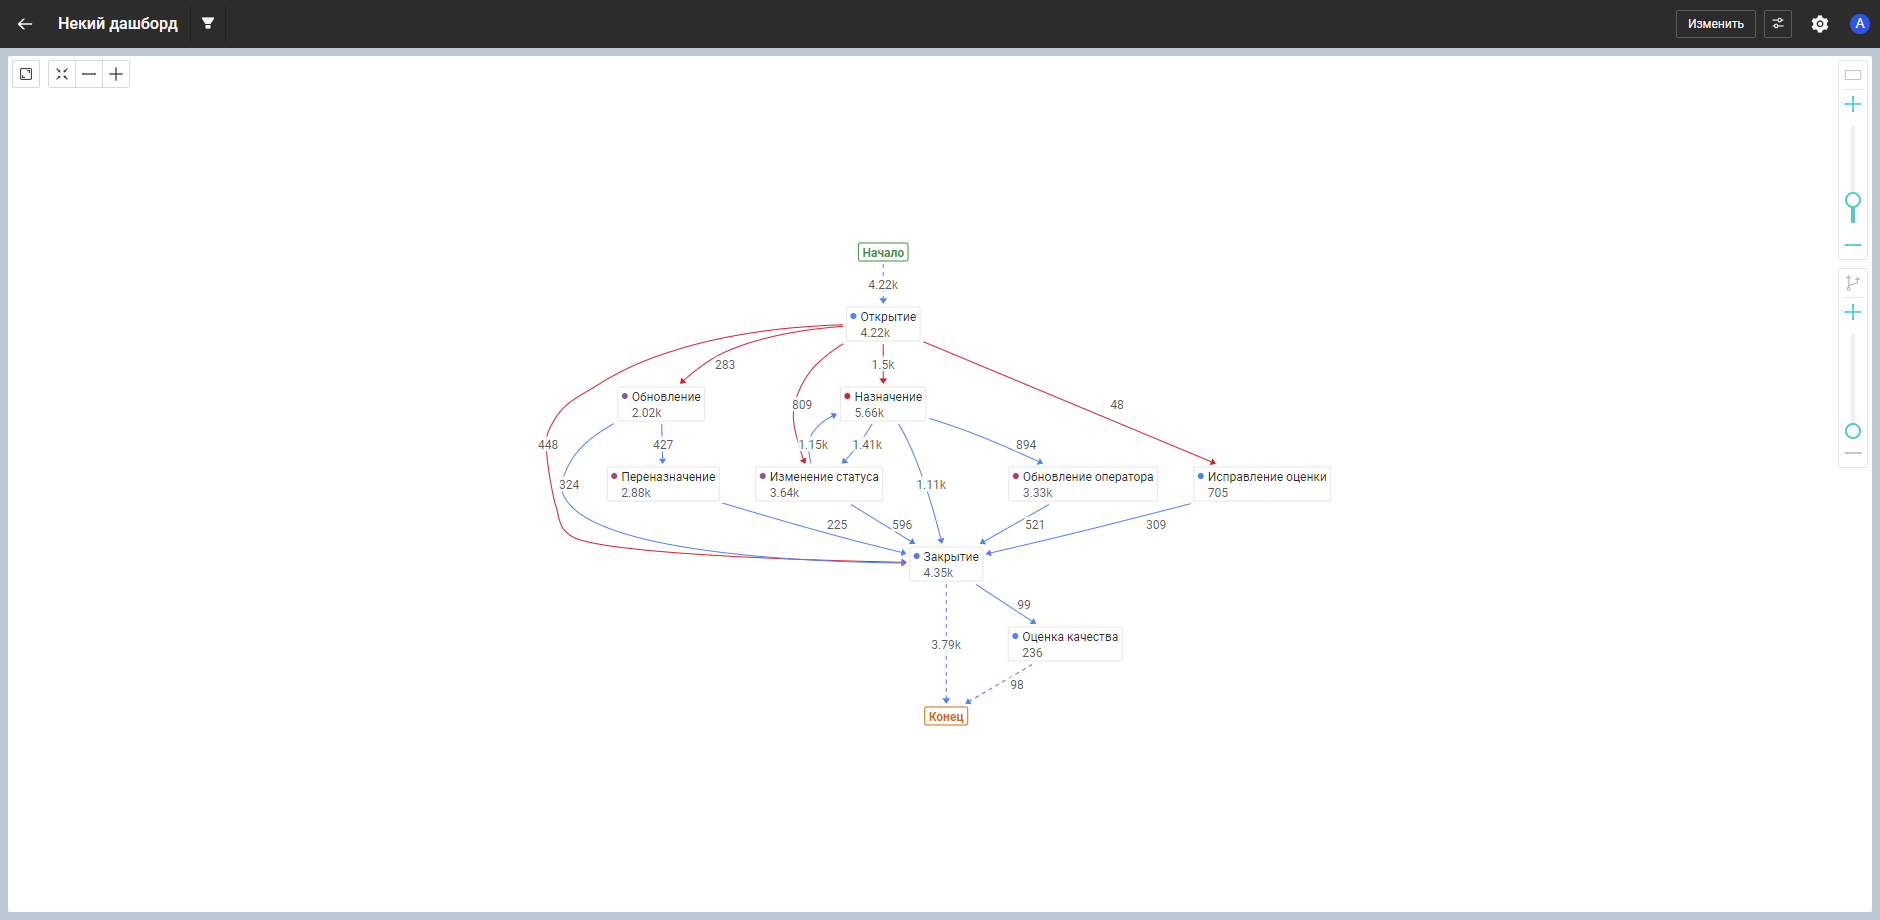Increase node detail with the upper plus
Screen dimensions: 1880x920
(1853, 104)
